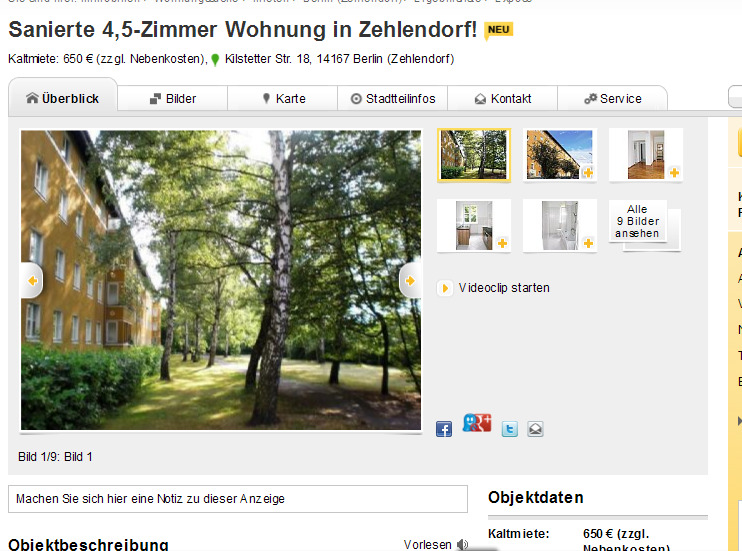Share listing via Google Plus icon

[477, 423]
